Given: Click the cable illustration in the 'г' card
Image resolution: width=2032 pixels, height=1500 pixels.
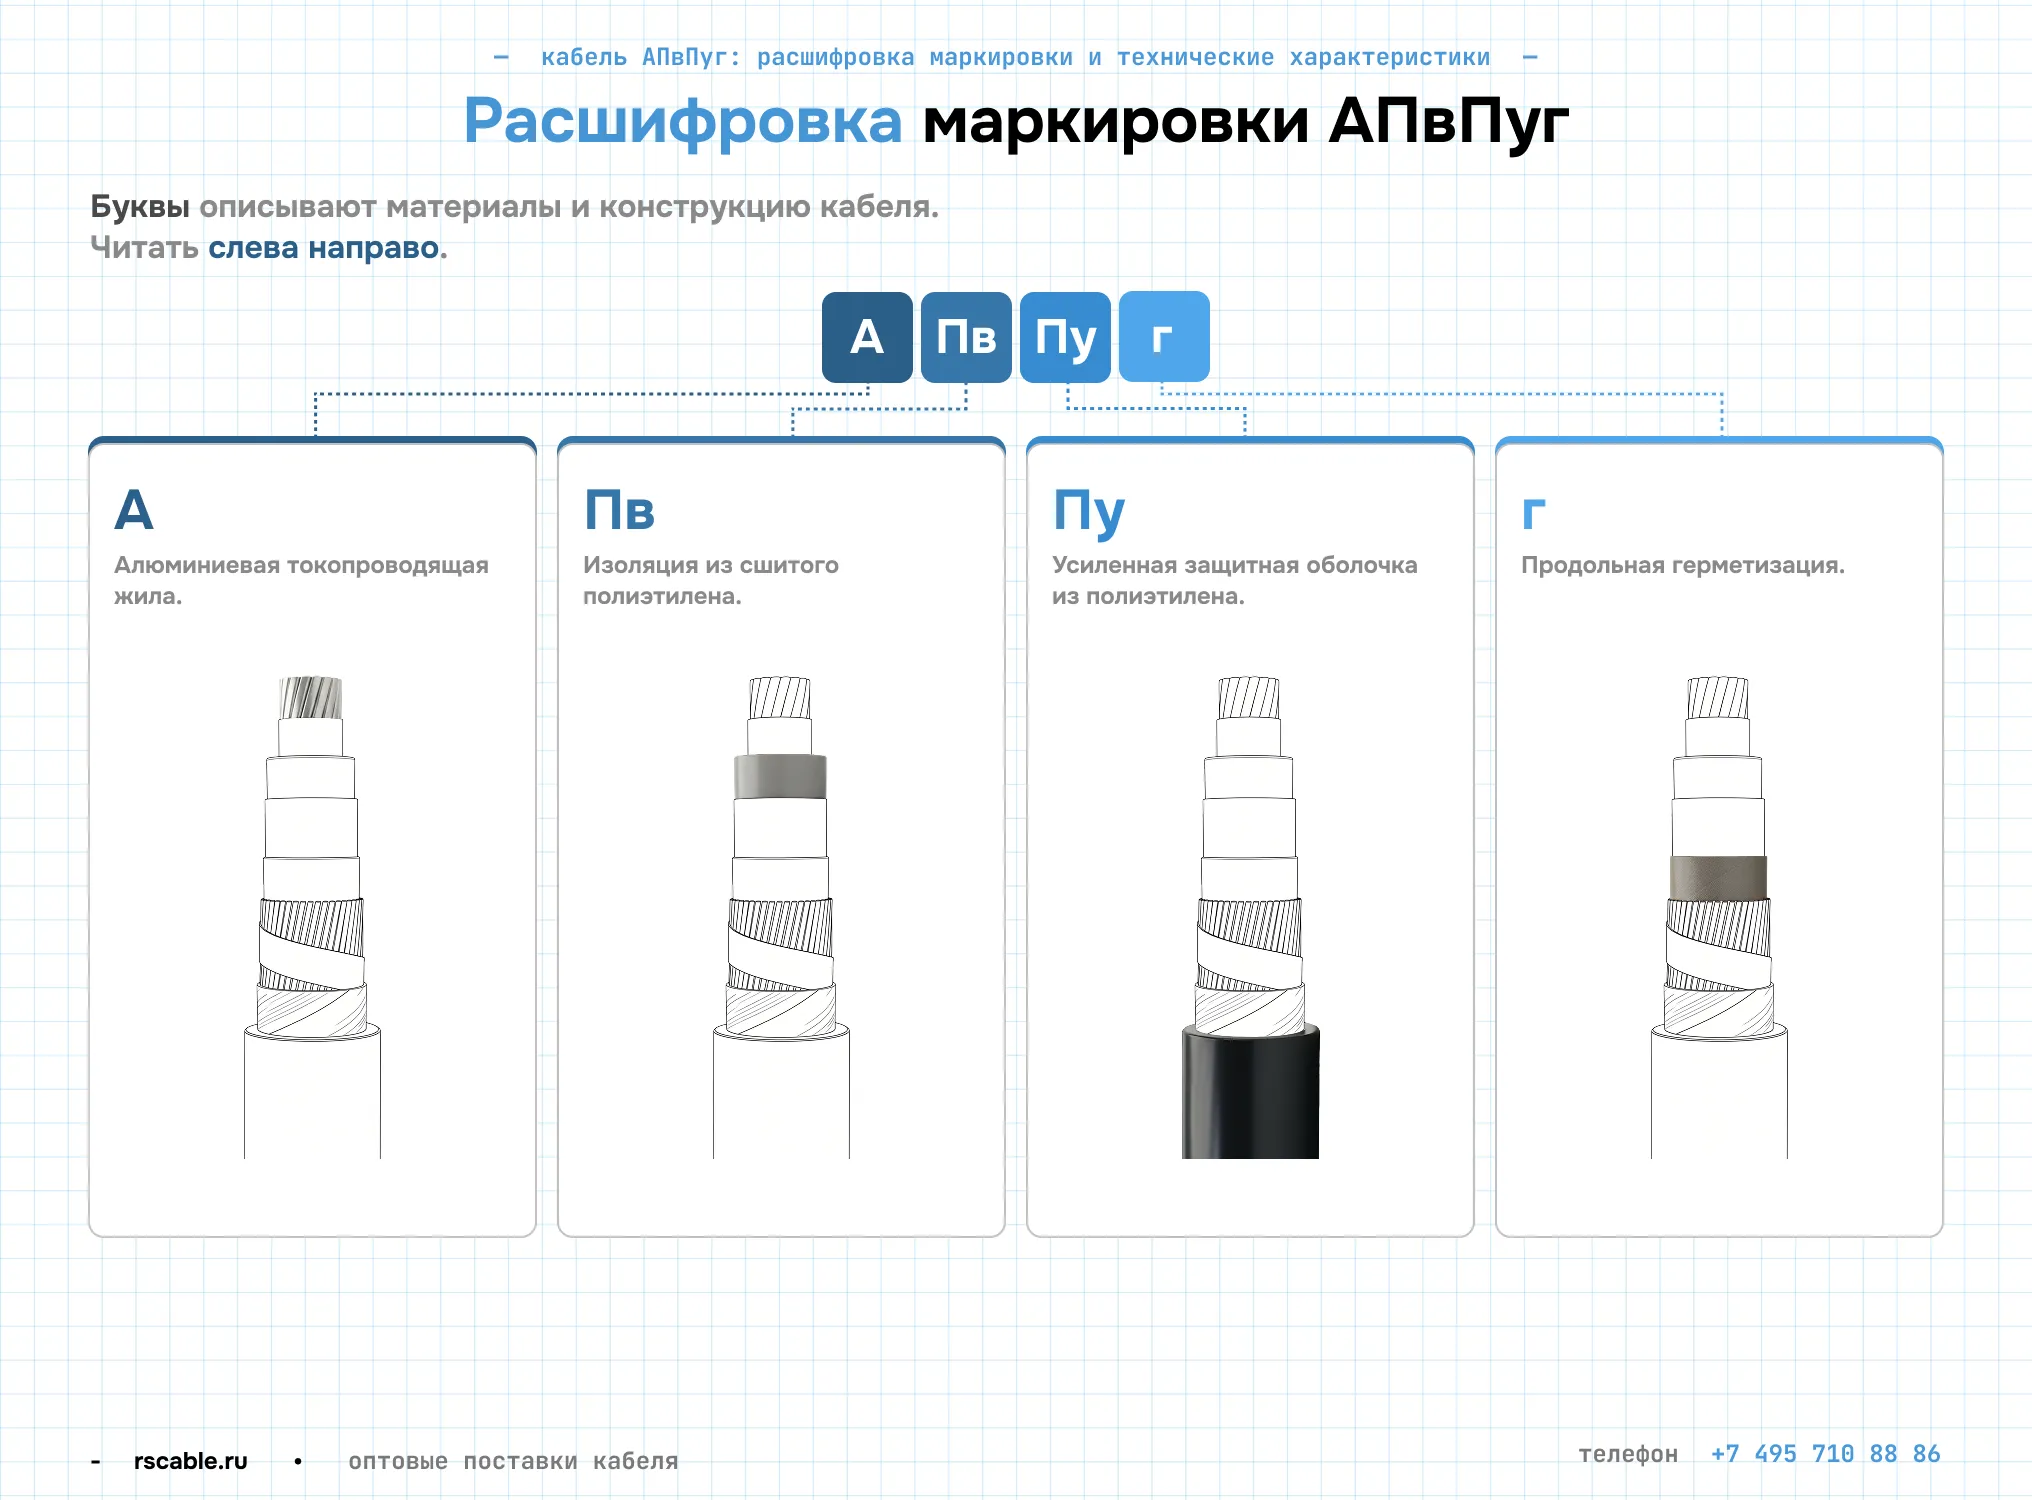Looking at the screenshot, I should coord(1719,917).
